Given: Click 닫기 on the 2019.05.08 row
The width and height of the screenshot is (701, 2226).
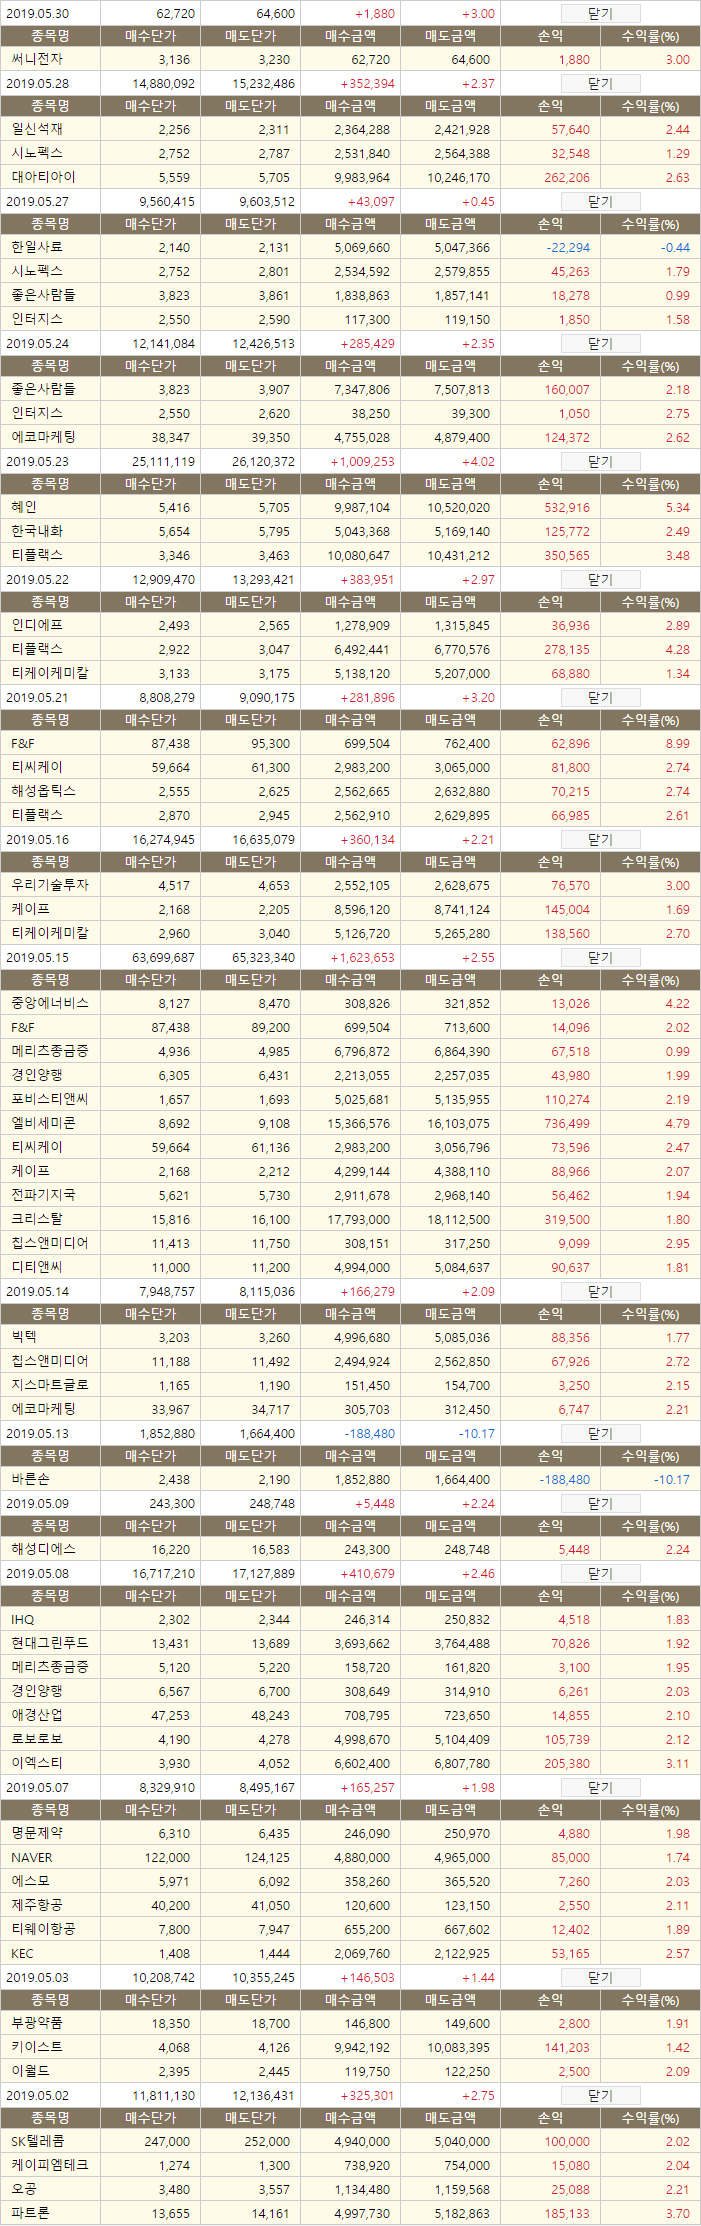Looking at the screenshot, I should coord(600,1574).
